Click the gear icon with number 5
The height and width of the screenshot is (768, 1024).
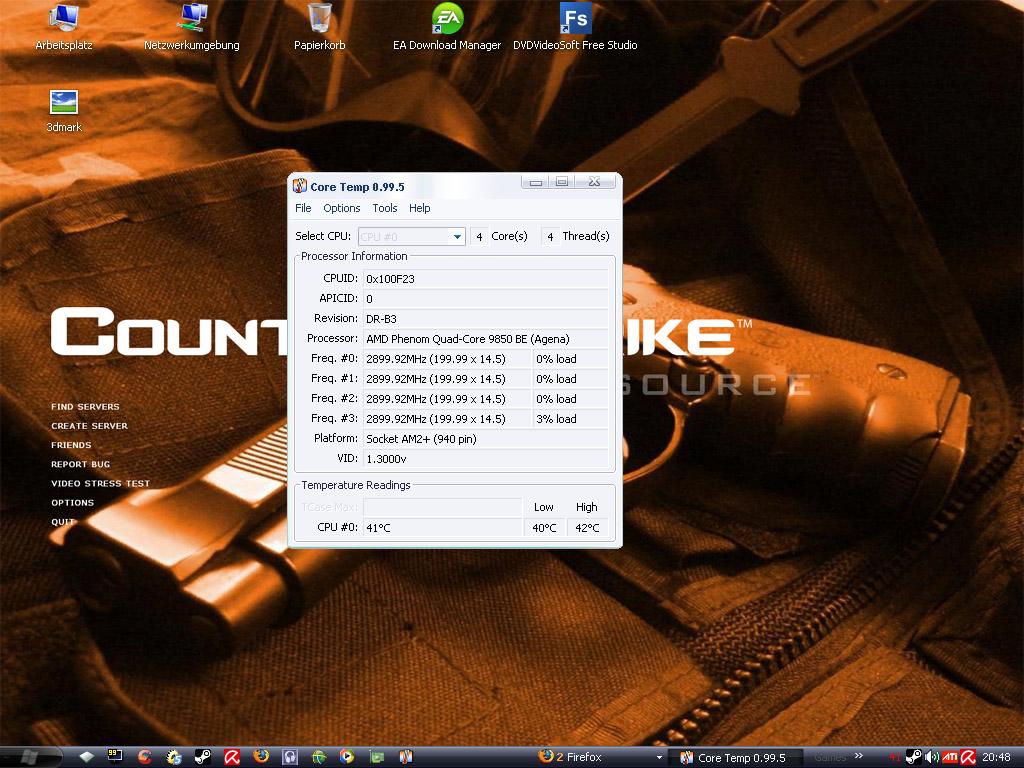coord(174,757)
